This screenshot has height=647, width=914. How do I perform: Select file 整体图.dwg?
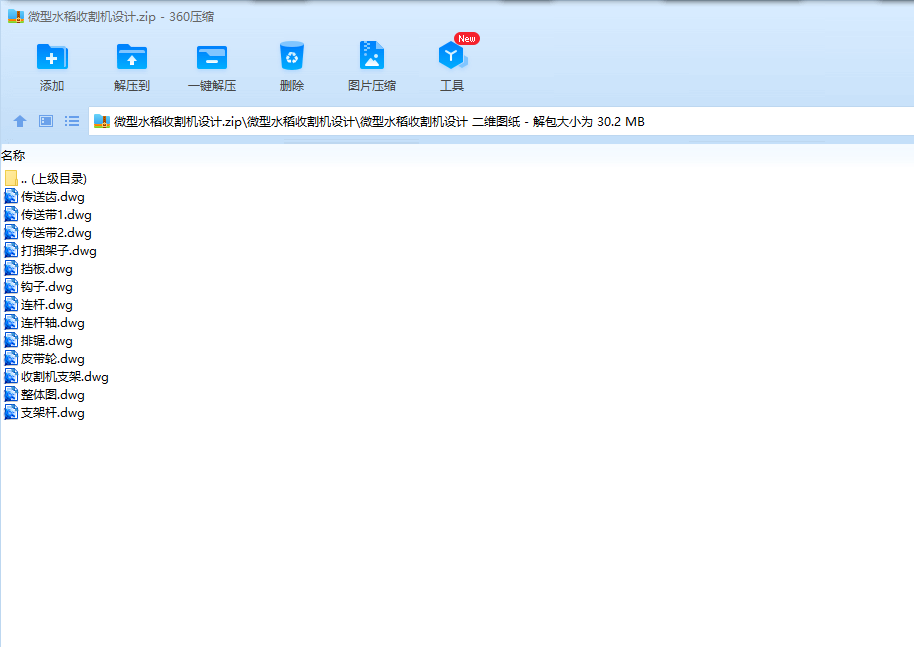pos(44,395)
